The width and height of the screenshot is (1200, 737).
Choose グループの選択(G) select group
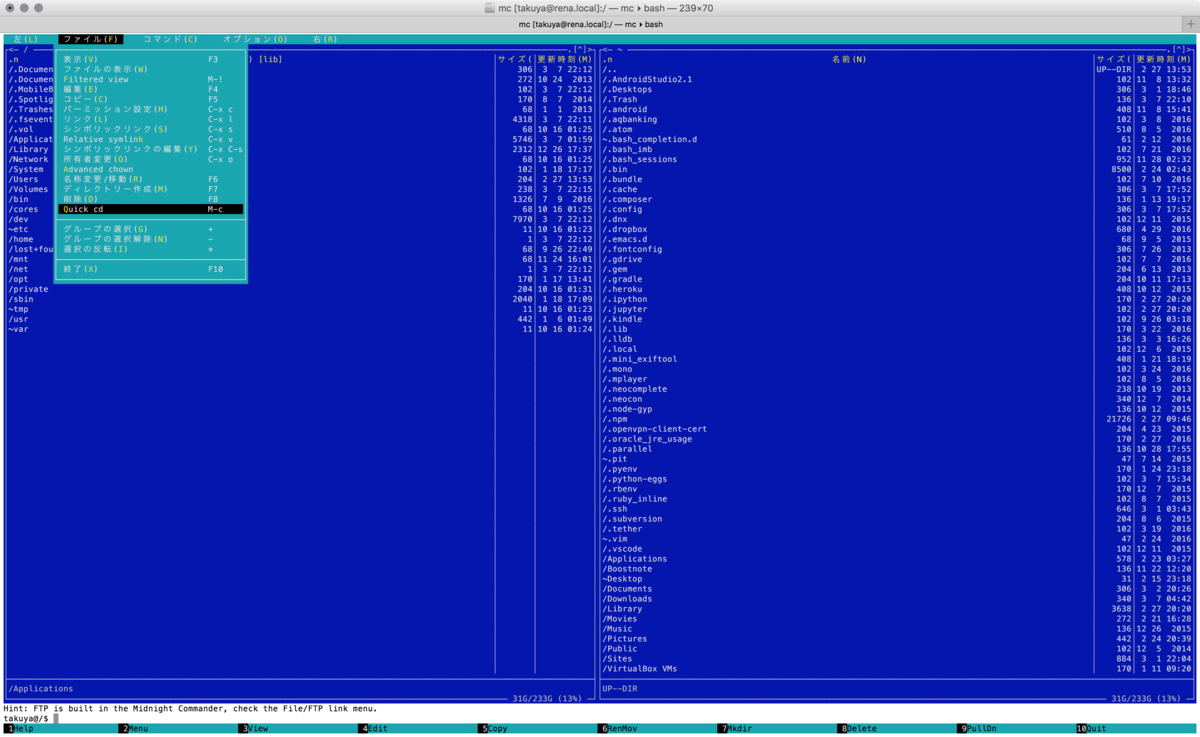tap(150, 229)
